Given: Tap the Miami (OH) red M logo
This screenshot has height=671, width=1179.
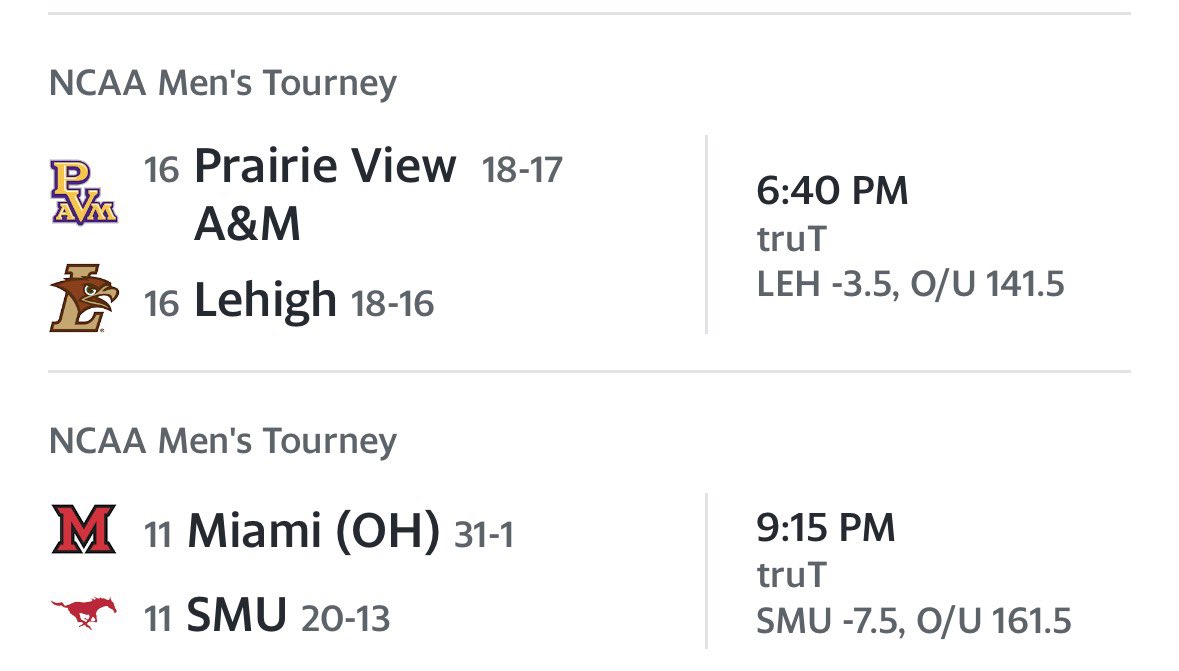Looking at the screenshot, I should pos(83,530).
